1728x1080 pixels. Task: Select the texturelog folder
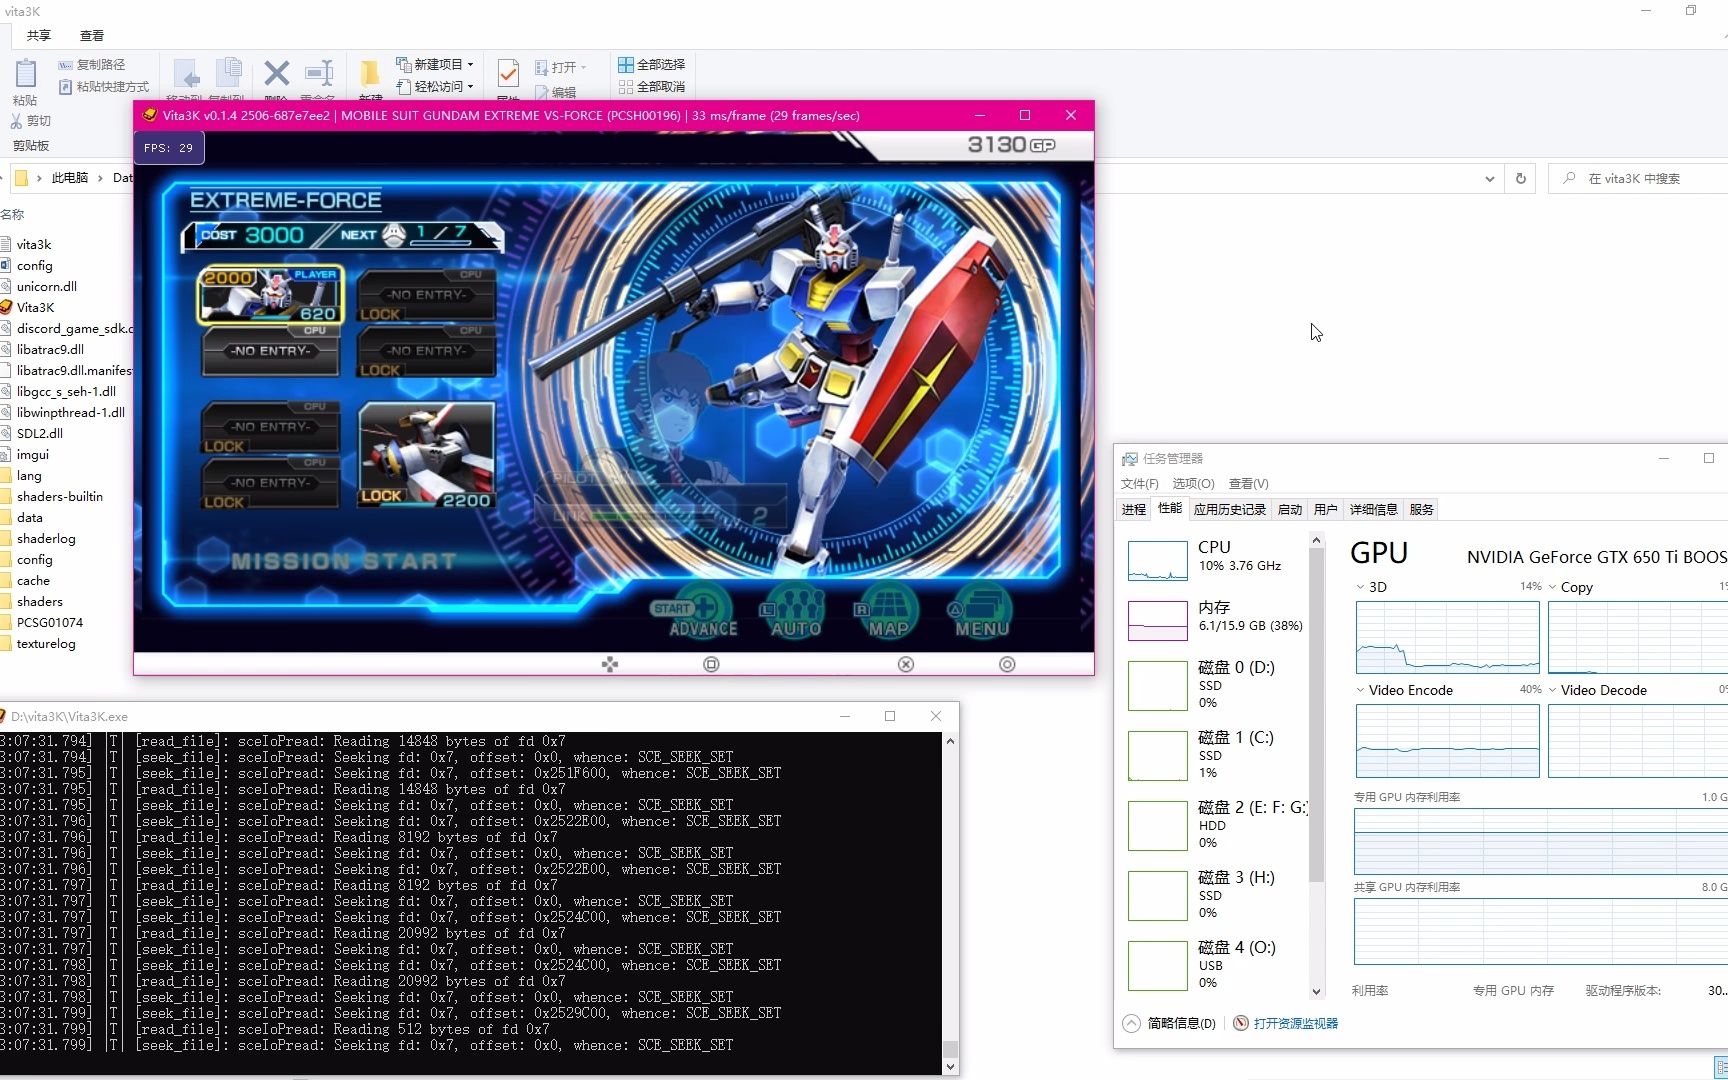click(46, 643)
